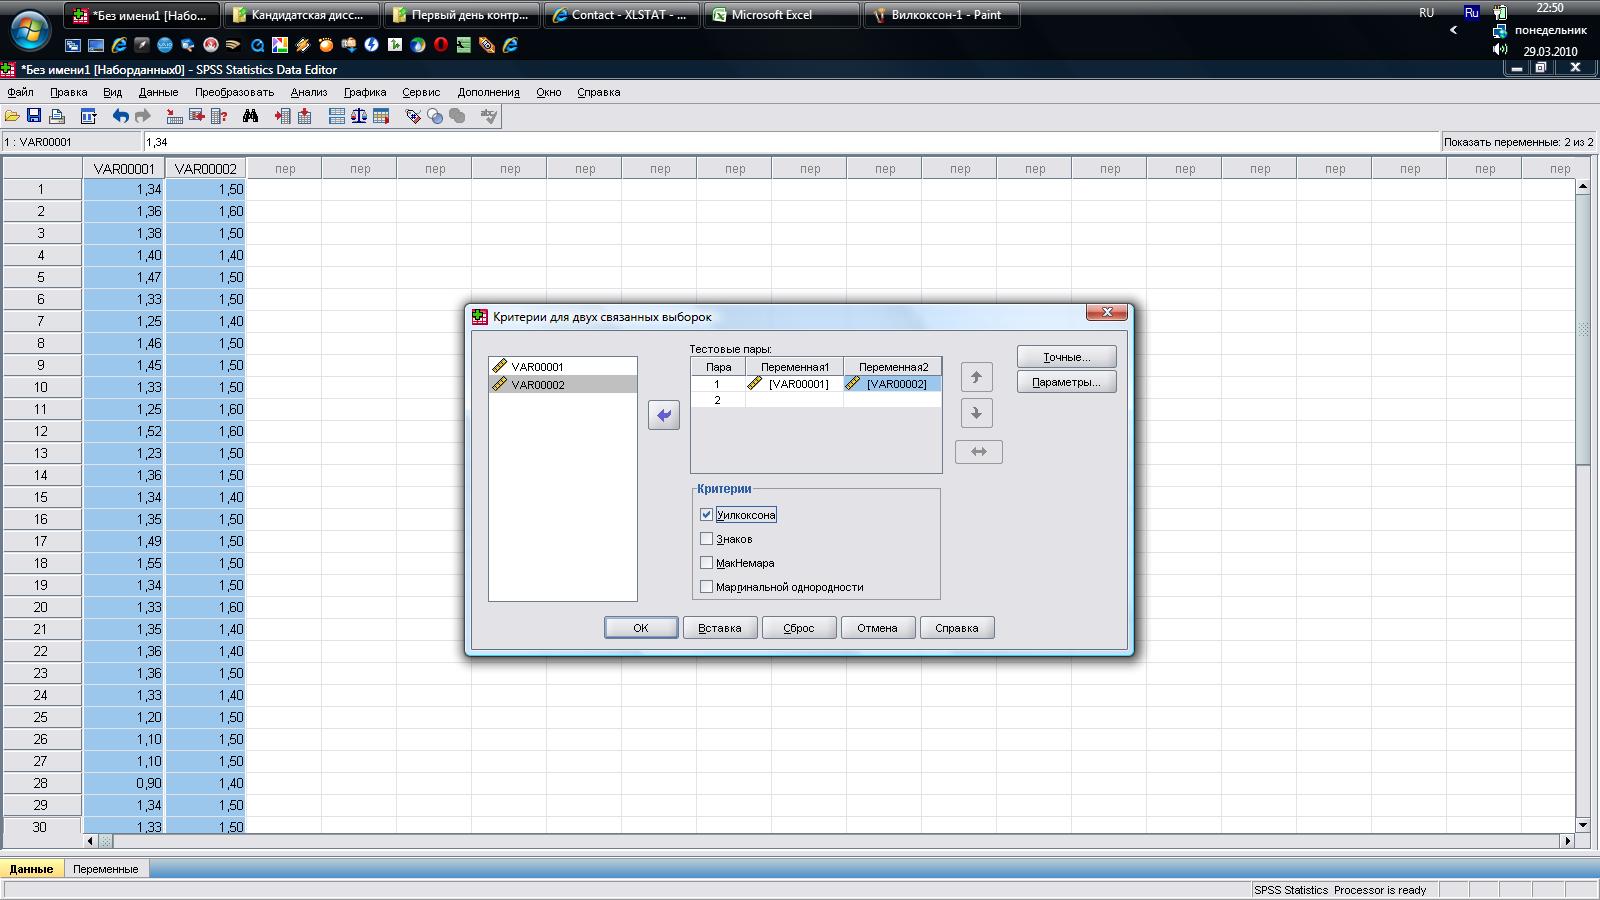
Task: Enable the Знаков test checkbox
Action: click(707, 539)
